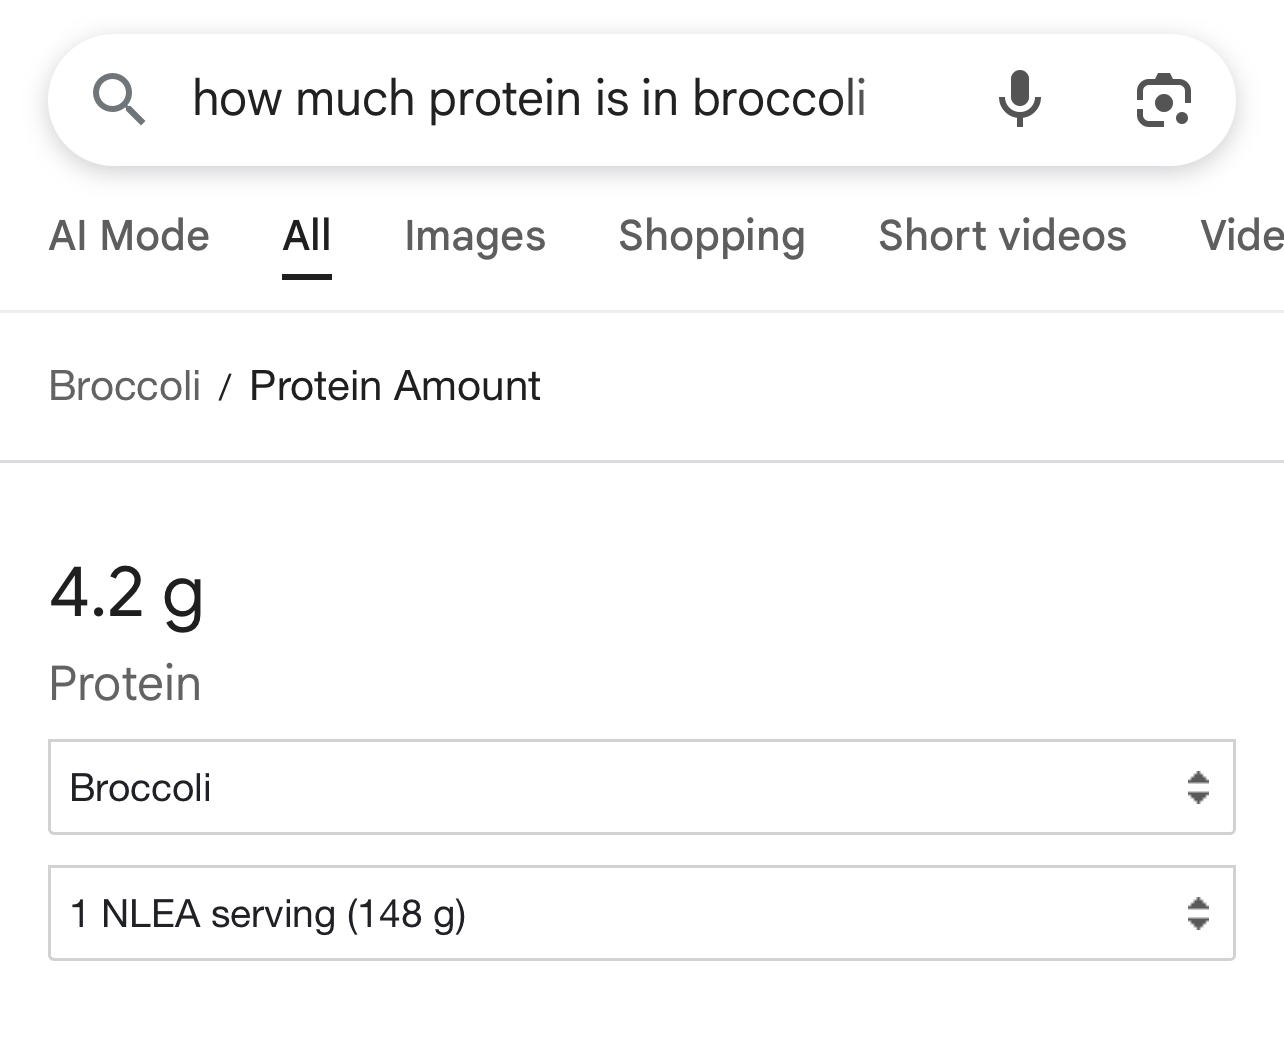Click the Protein Amount breadcrumb
Image resolution: width=1284 pixels, height=1055 pixels.
(x=395, y=386)
